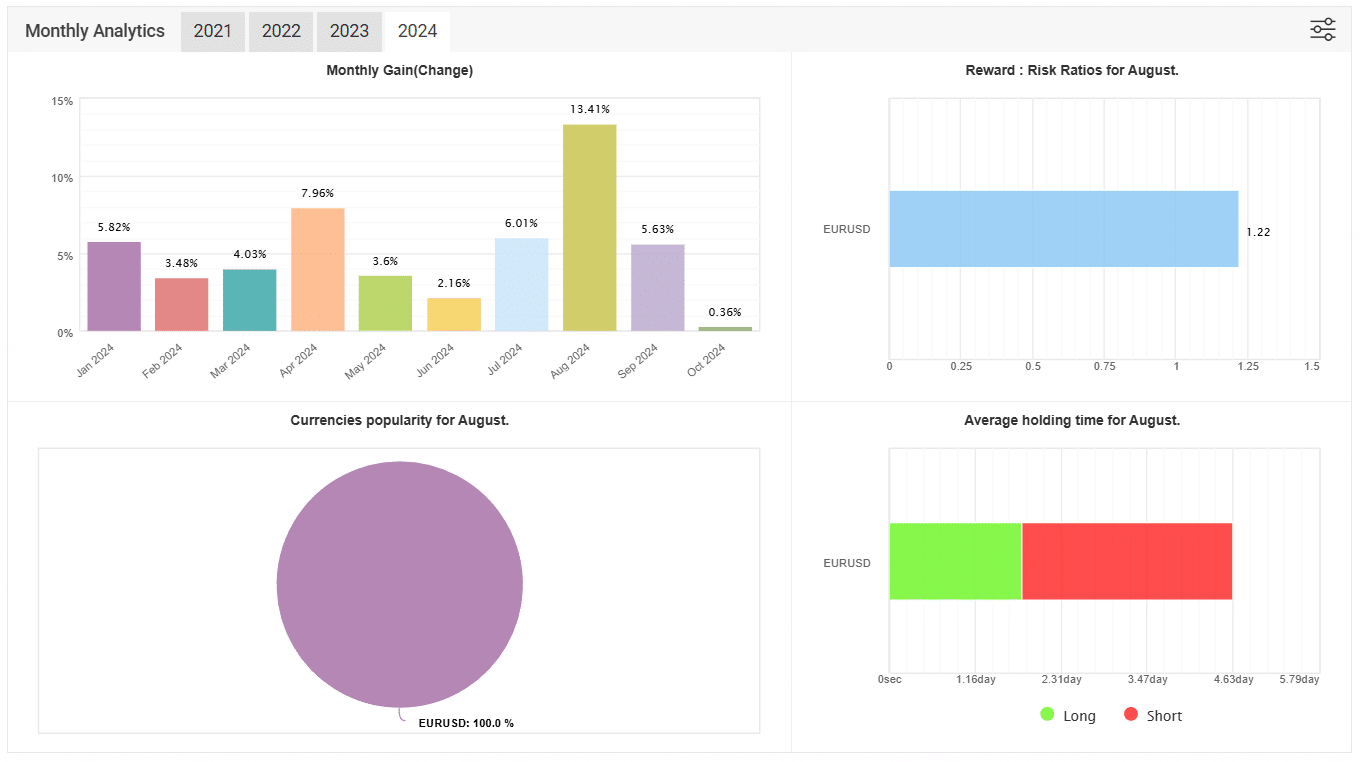This screenshot has width=1360, height=762.
Task: Click the red Short holding time bar
Action: click(x=1126, y=561)
